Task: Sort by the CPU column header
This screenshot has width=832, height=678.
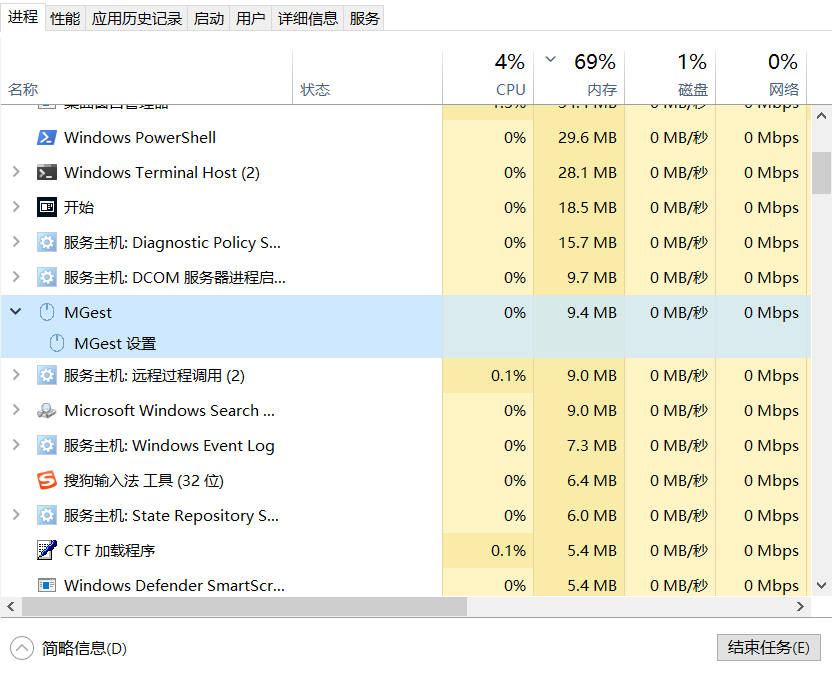Action: 488,77
